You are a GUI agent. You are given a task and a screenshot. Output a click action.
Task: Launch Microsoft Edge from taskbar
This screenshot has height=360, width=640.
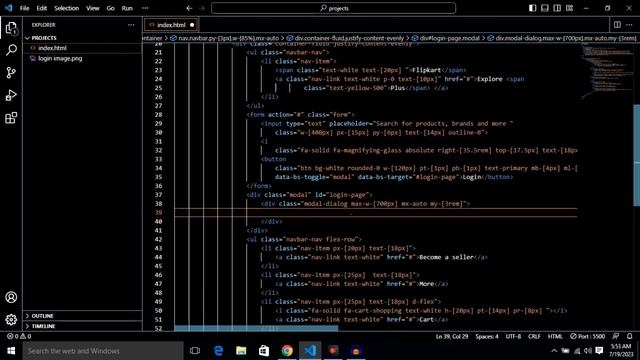tap(218, 351)
